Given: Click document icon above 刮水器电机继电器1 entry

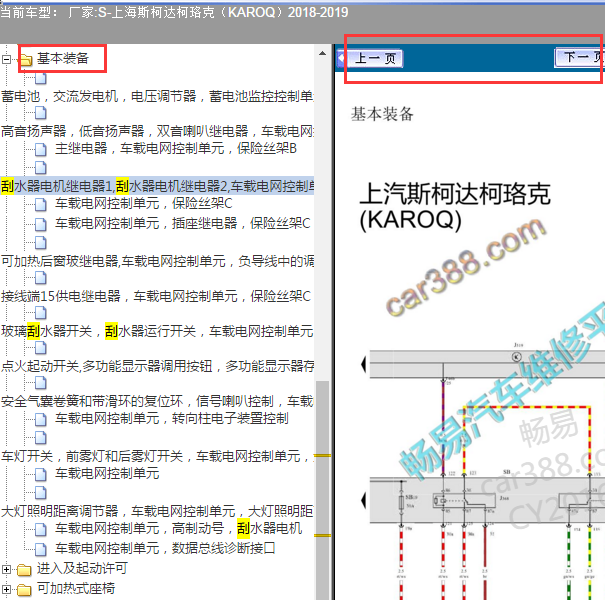Looking at the screenshot, I should click(x=41, y=168).
